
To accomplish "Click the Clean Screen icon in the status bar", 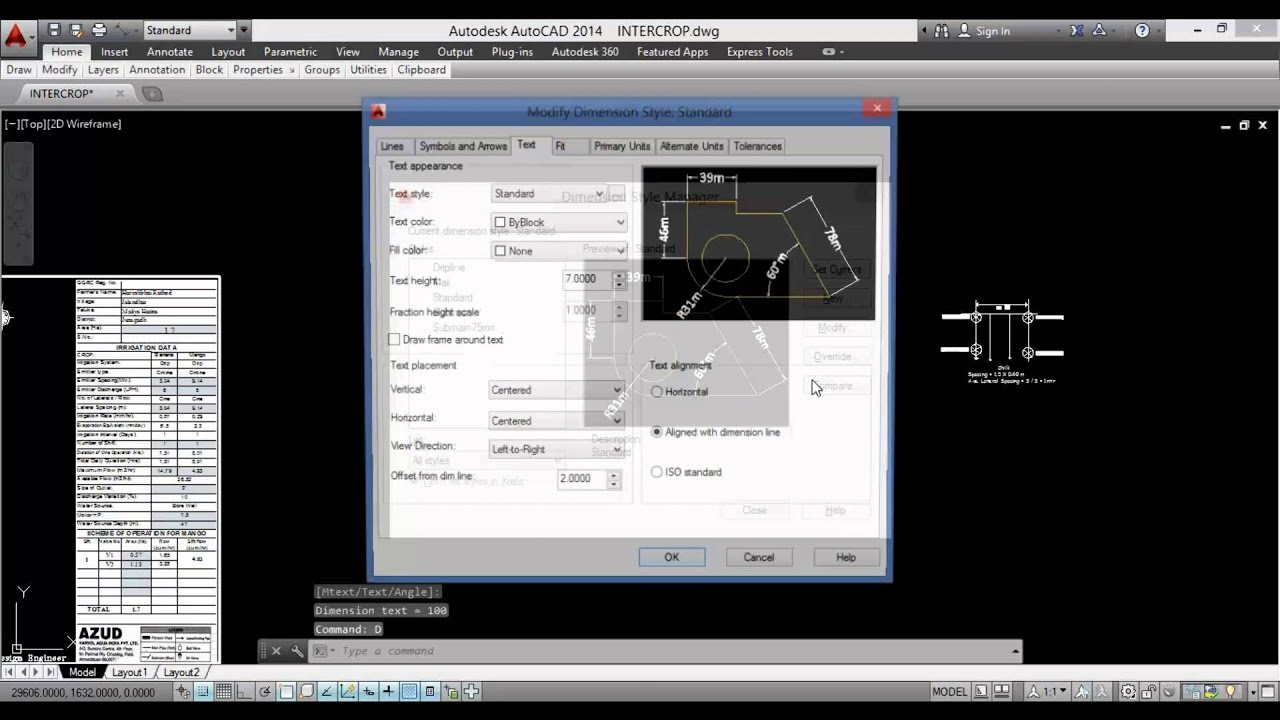I will [1268, 691].
